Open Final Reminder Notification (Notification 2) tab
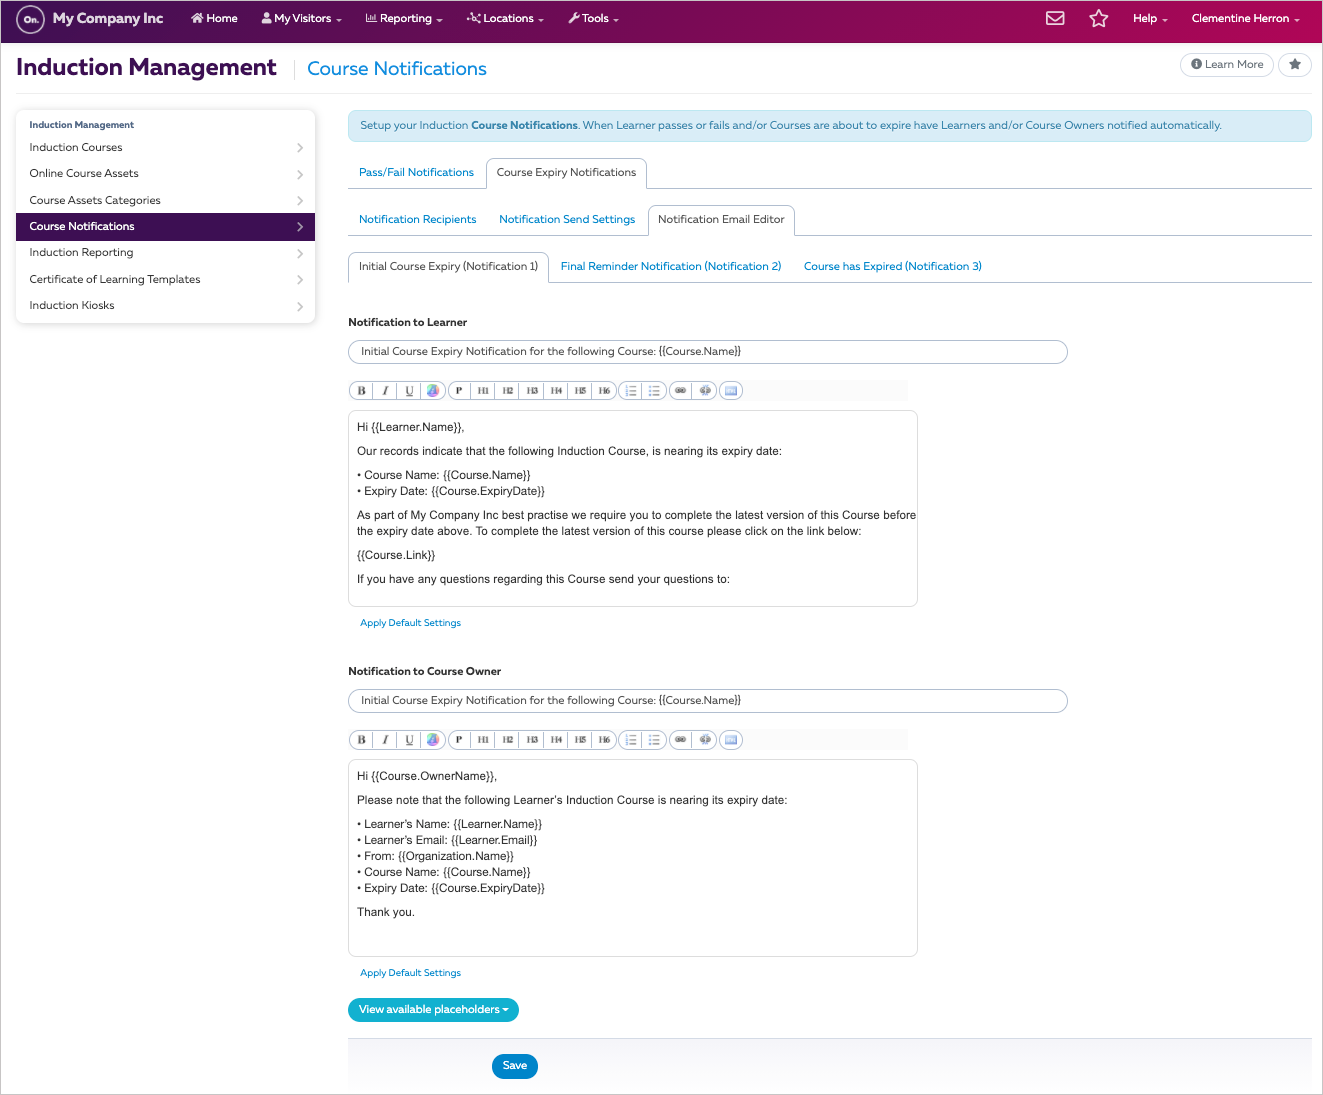 (x=671, y=266)
